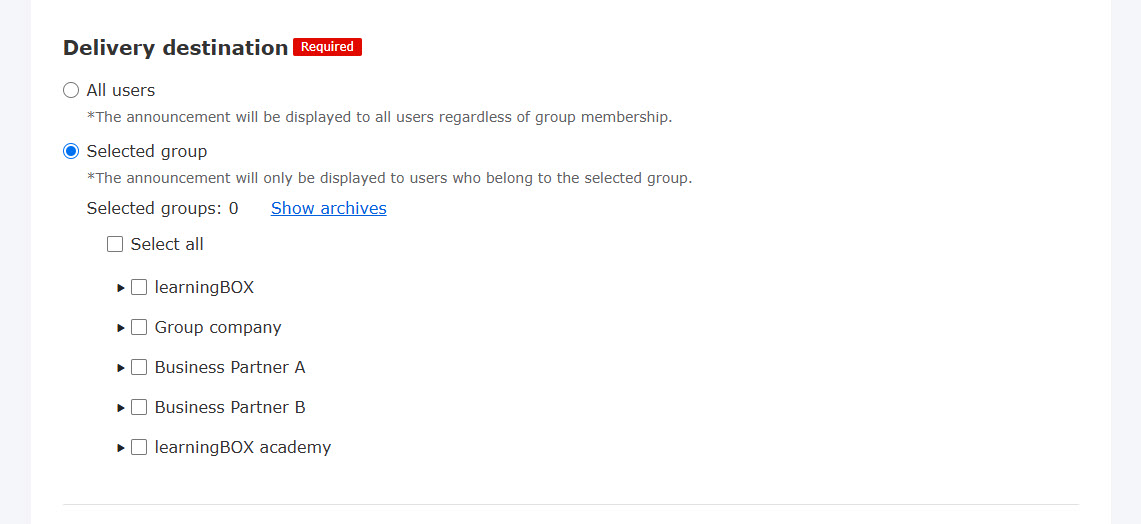Click the Business Partner B label text

(230, 407)
